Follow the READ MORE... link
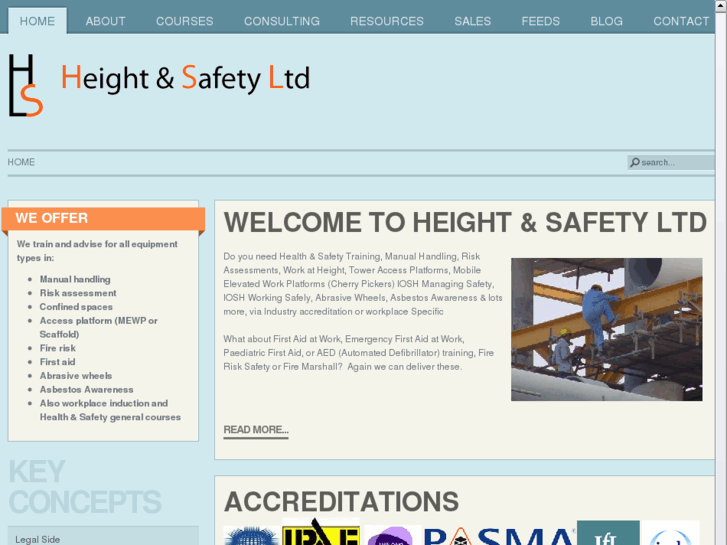The height and width of the screenshot is (545, 727). tap(256, 430)
